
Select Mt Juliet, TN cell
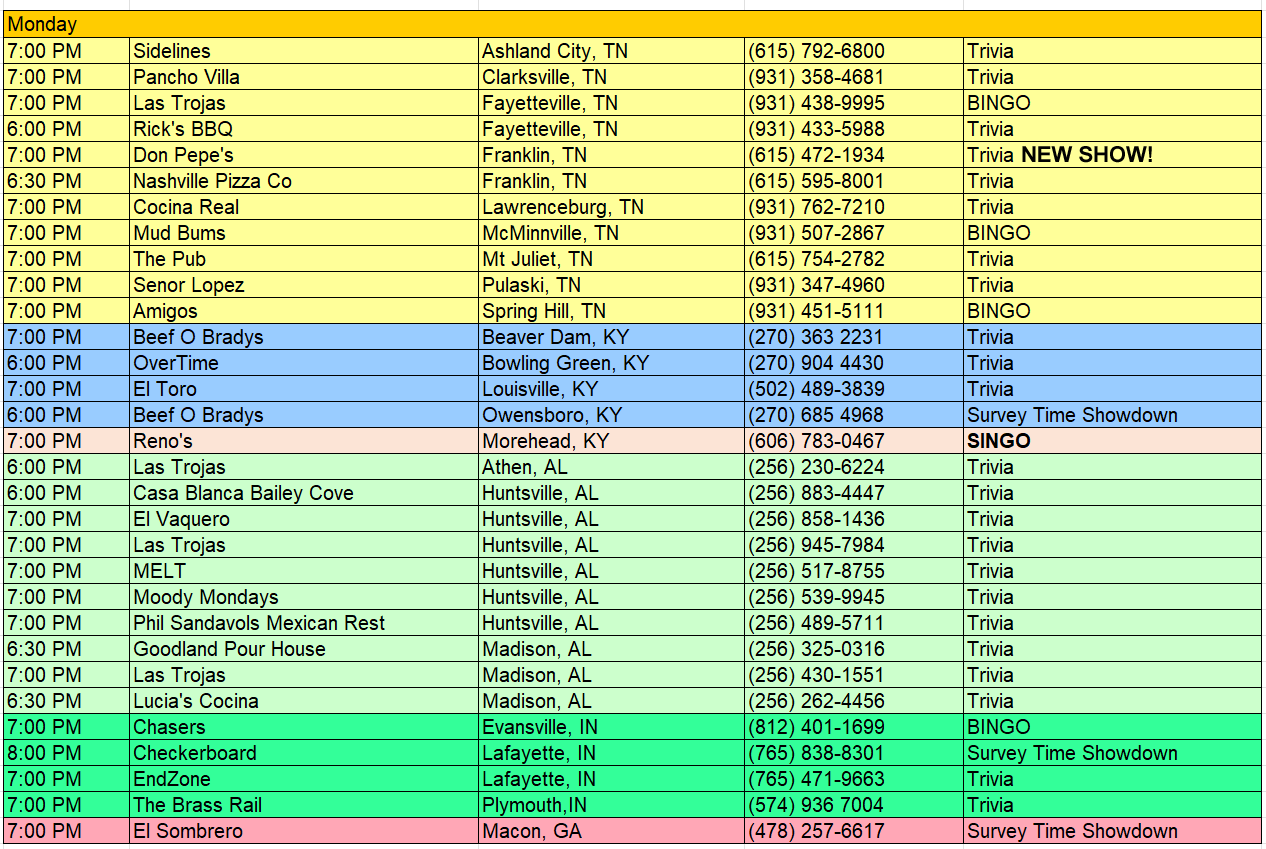[611, 259]
